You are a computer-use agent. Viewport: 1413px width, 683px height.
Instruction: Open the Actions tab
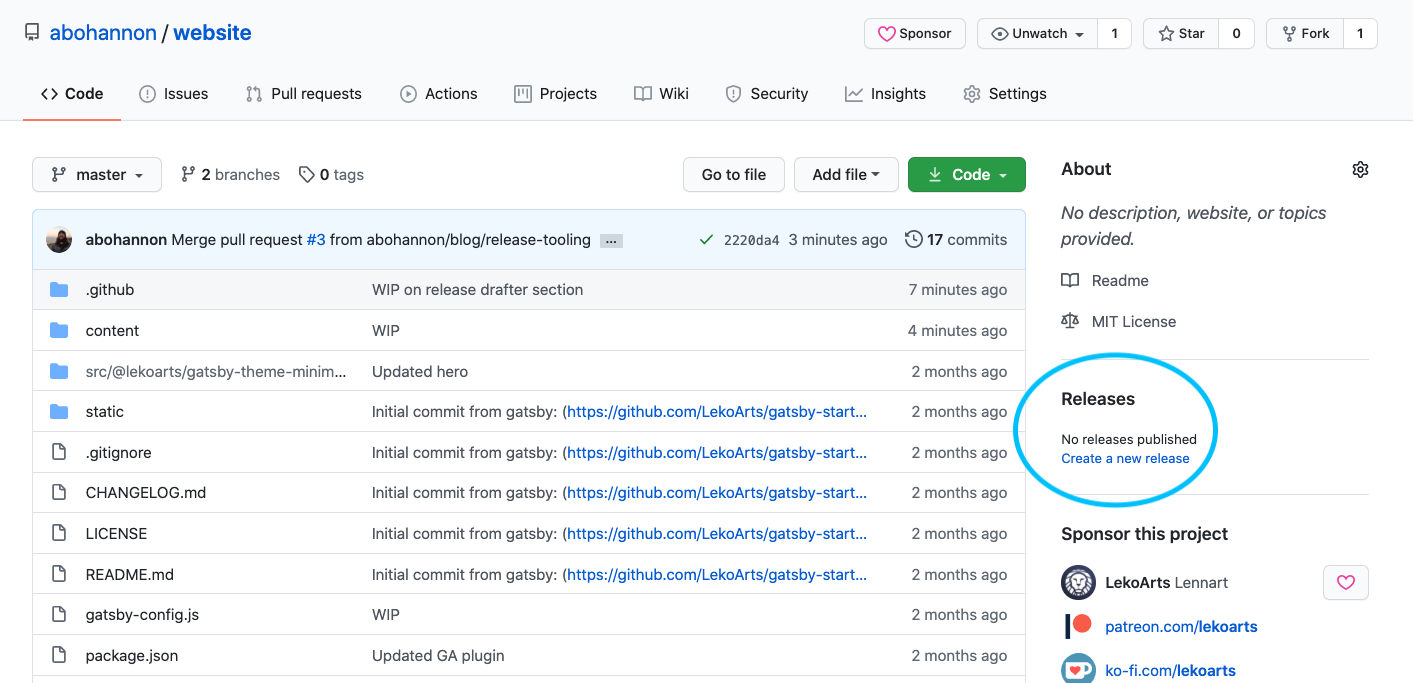(439, 93)
